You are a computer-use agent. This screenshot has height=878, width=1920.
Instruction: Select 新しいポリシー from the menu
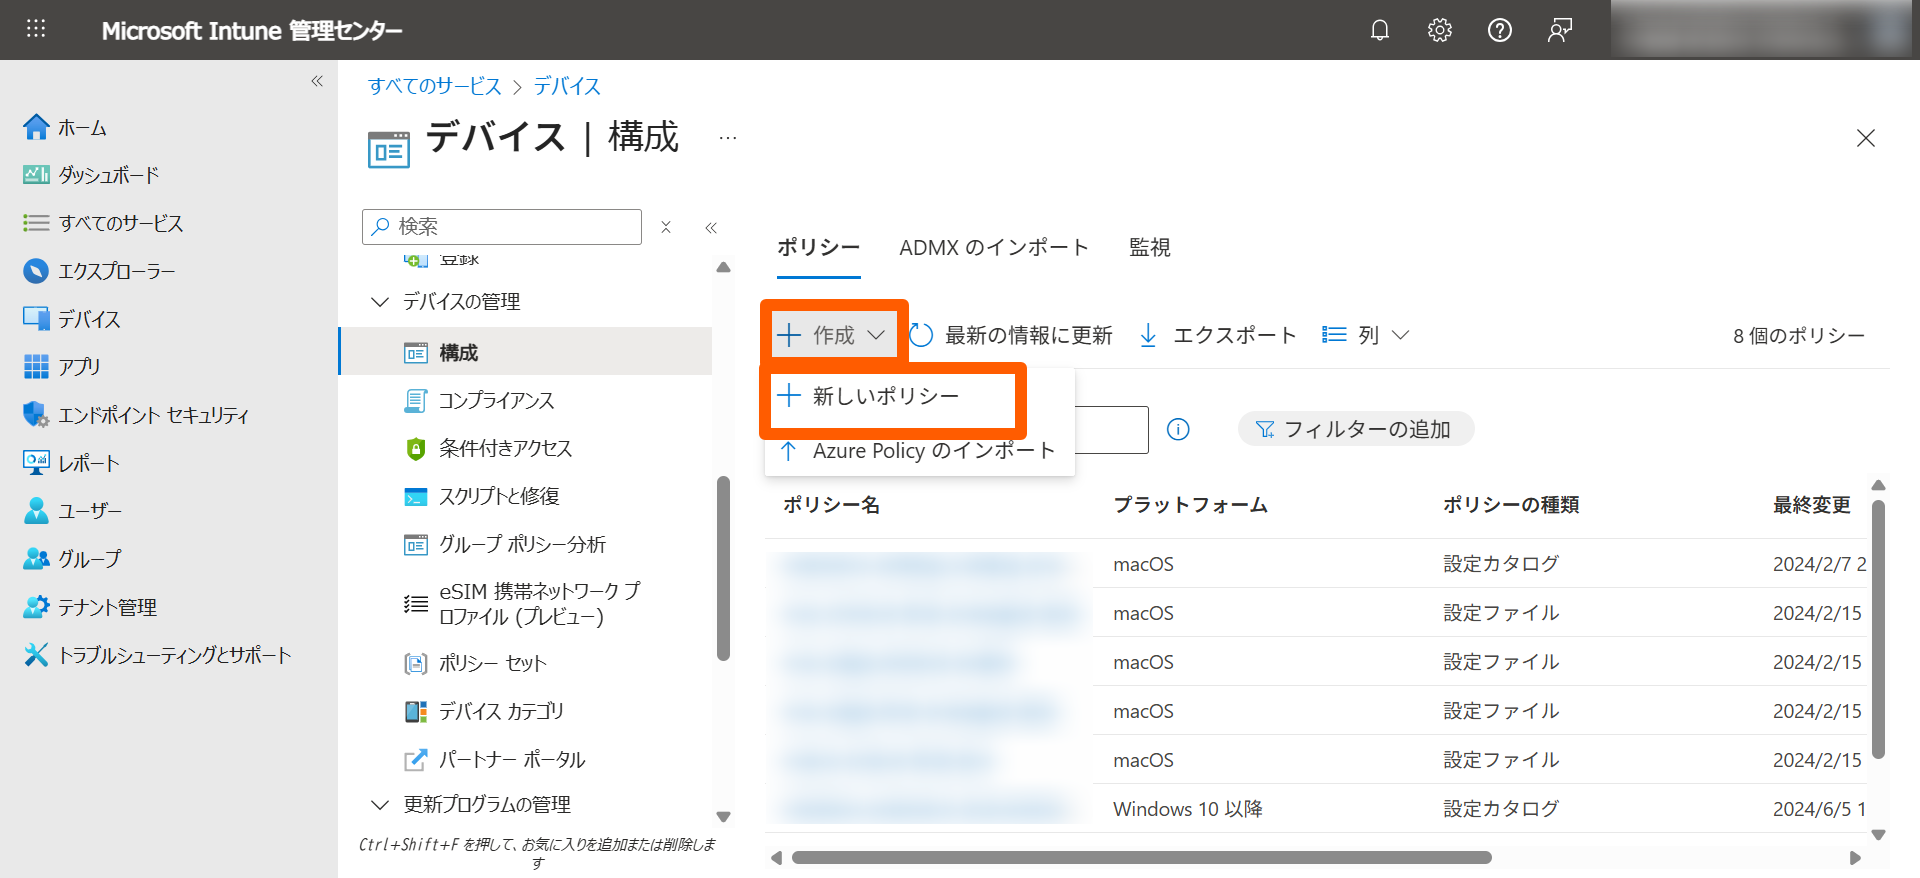[885, 396]
